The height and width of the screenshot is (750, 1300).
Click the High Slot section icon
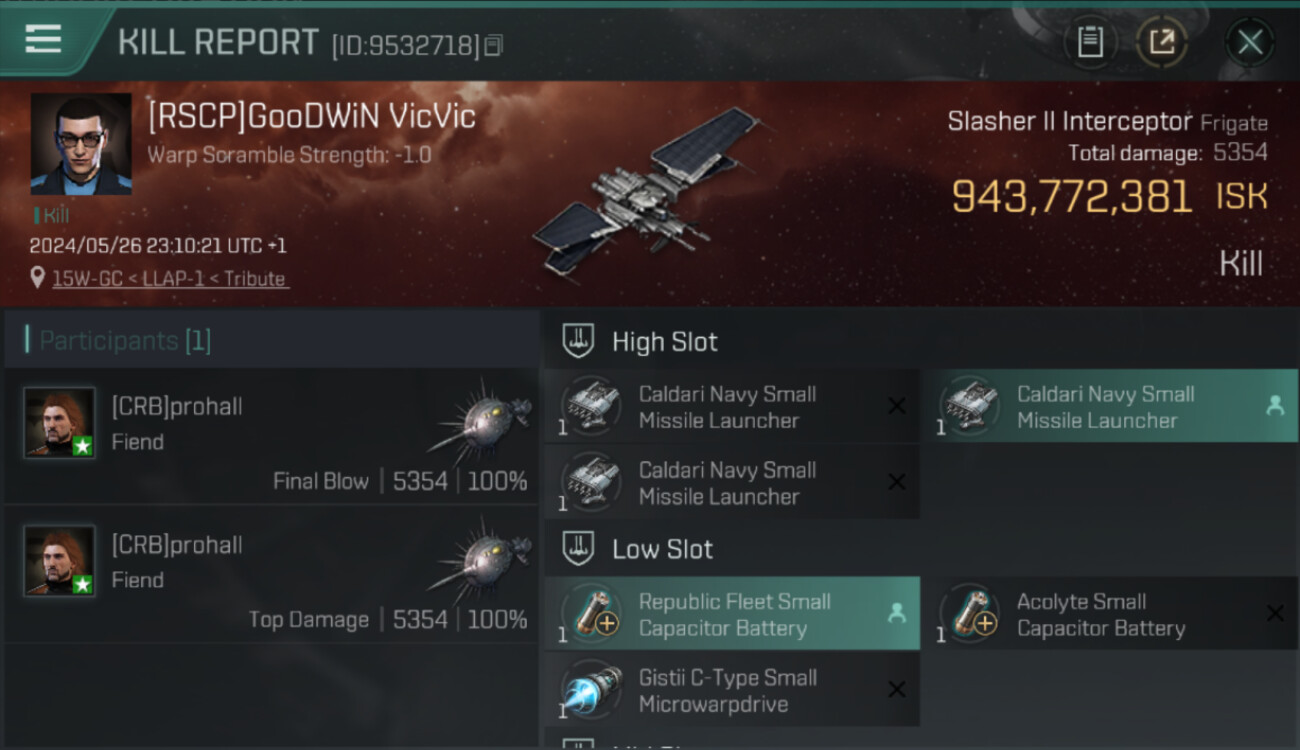tap(579, 341)
